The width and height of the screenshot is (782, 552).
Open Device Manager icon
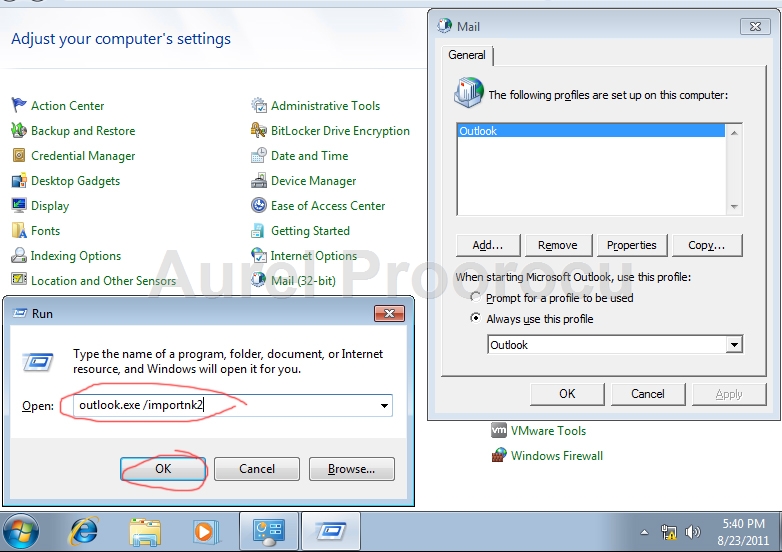[x=258, y=181]
